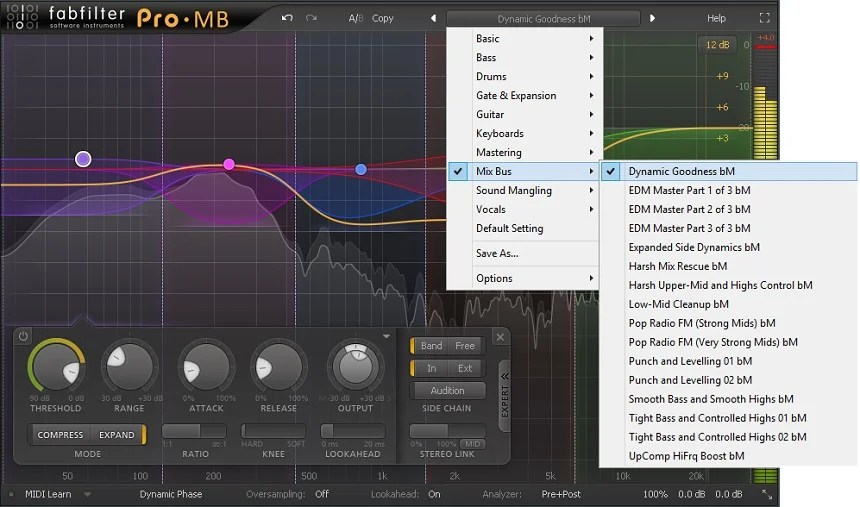This screenshot has width=860, height=507.
Task: Select Mix Bus category entry
Action: coord(525,171)
